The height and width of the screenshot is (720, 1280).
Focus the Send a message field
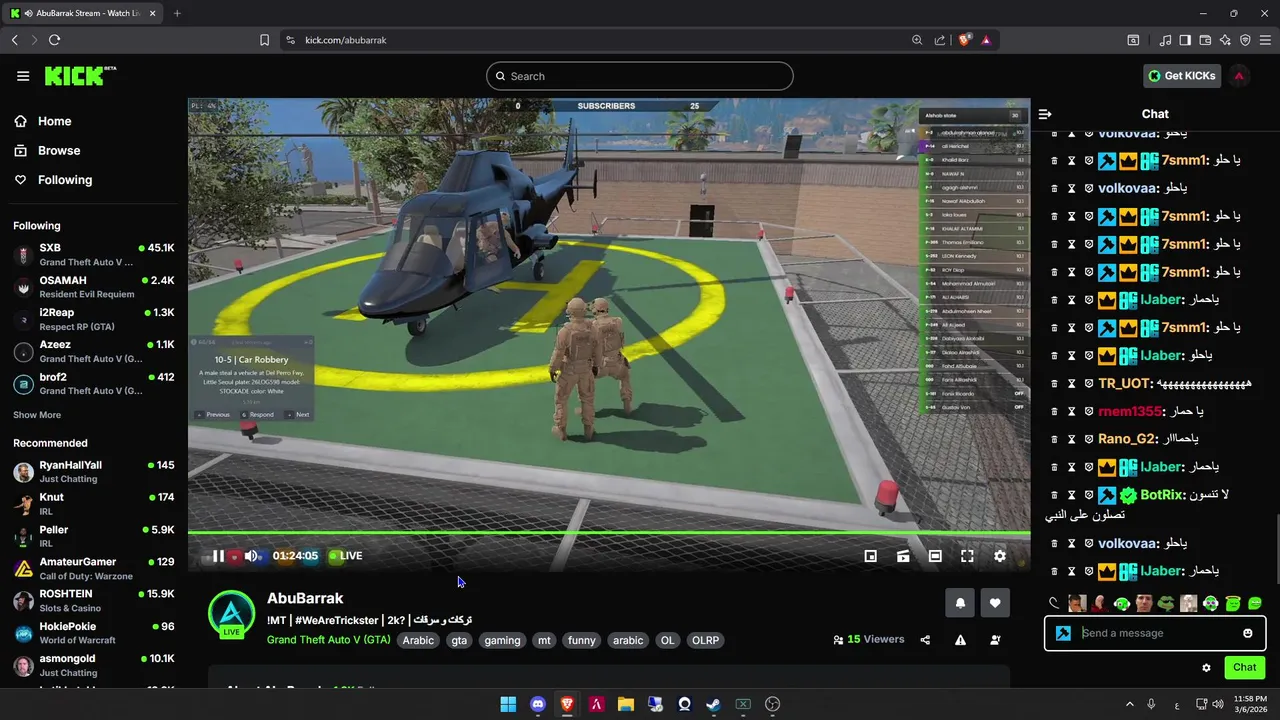click(x=1155, y=633)
